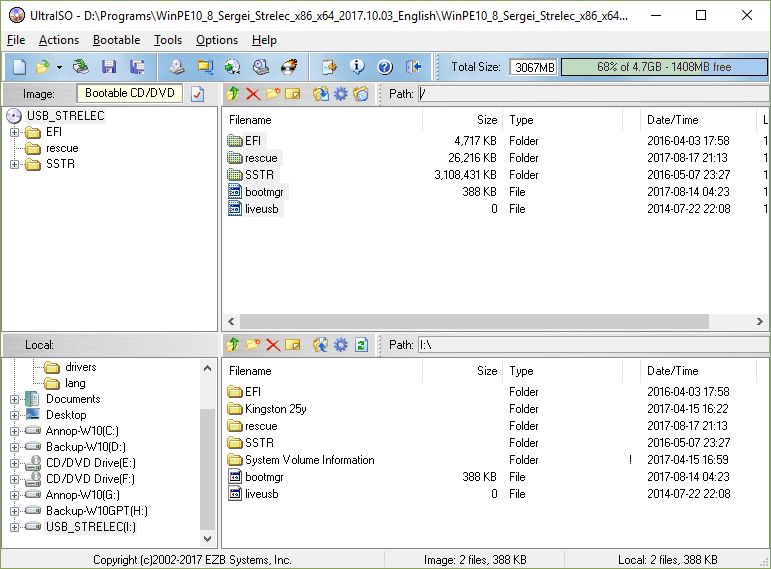Go up a folder in the image pane toolbar
The width and height of the screenshot is (771, 569).
(x=233, y=93)
